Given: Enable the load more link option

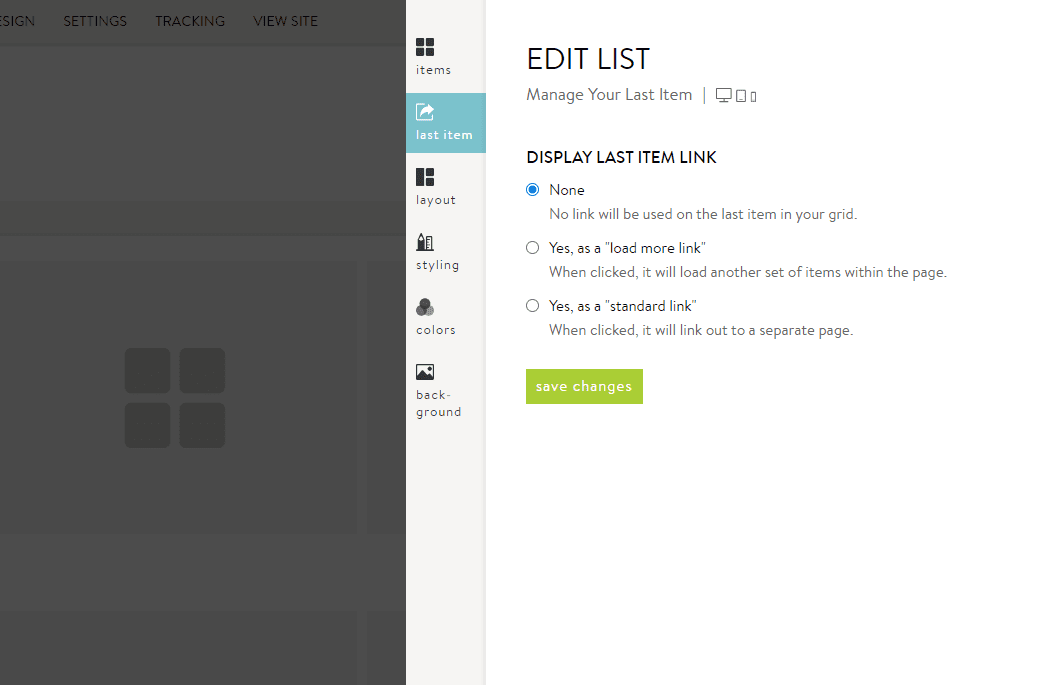Looking at the screenshot, I should click(x=532, y=247).
